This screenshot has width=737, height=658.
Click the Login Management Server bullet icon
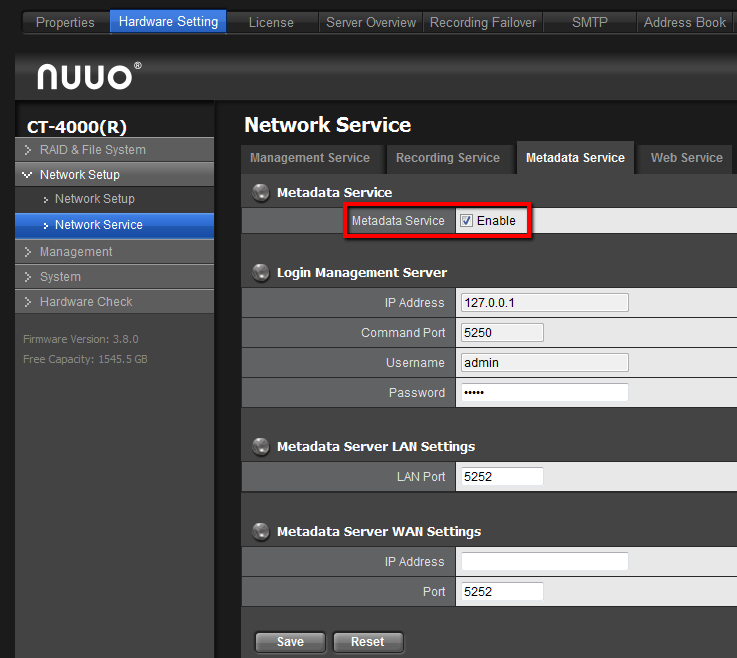[x=260, y=272]
